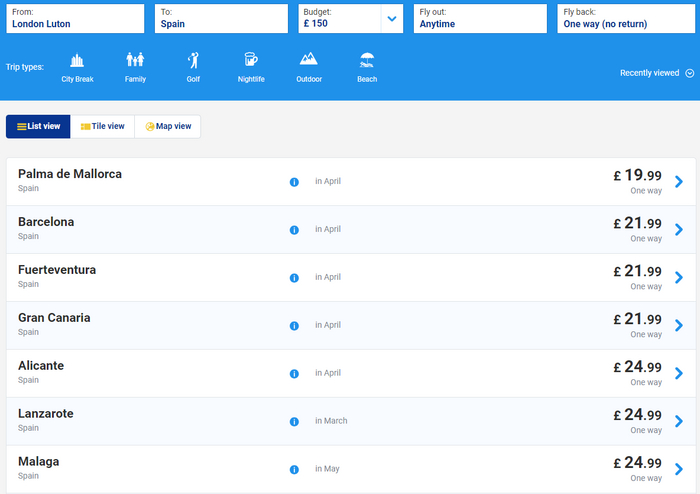Click the From London Luton field
The height and width of the screenshot is (494, 700).
75,19
